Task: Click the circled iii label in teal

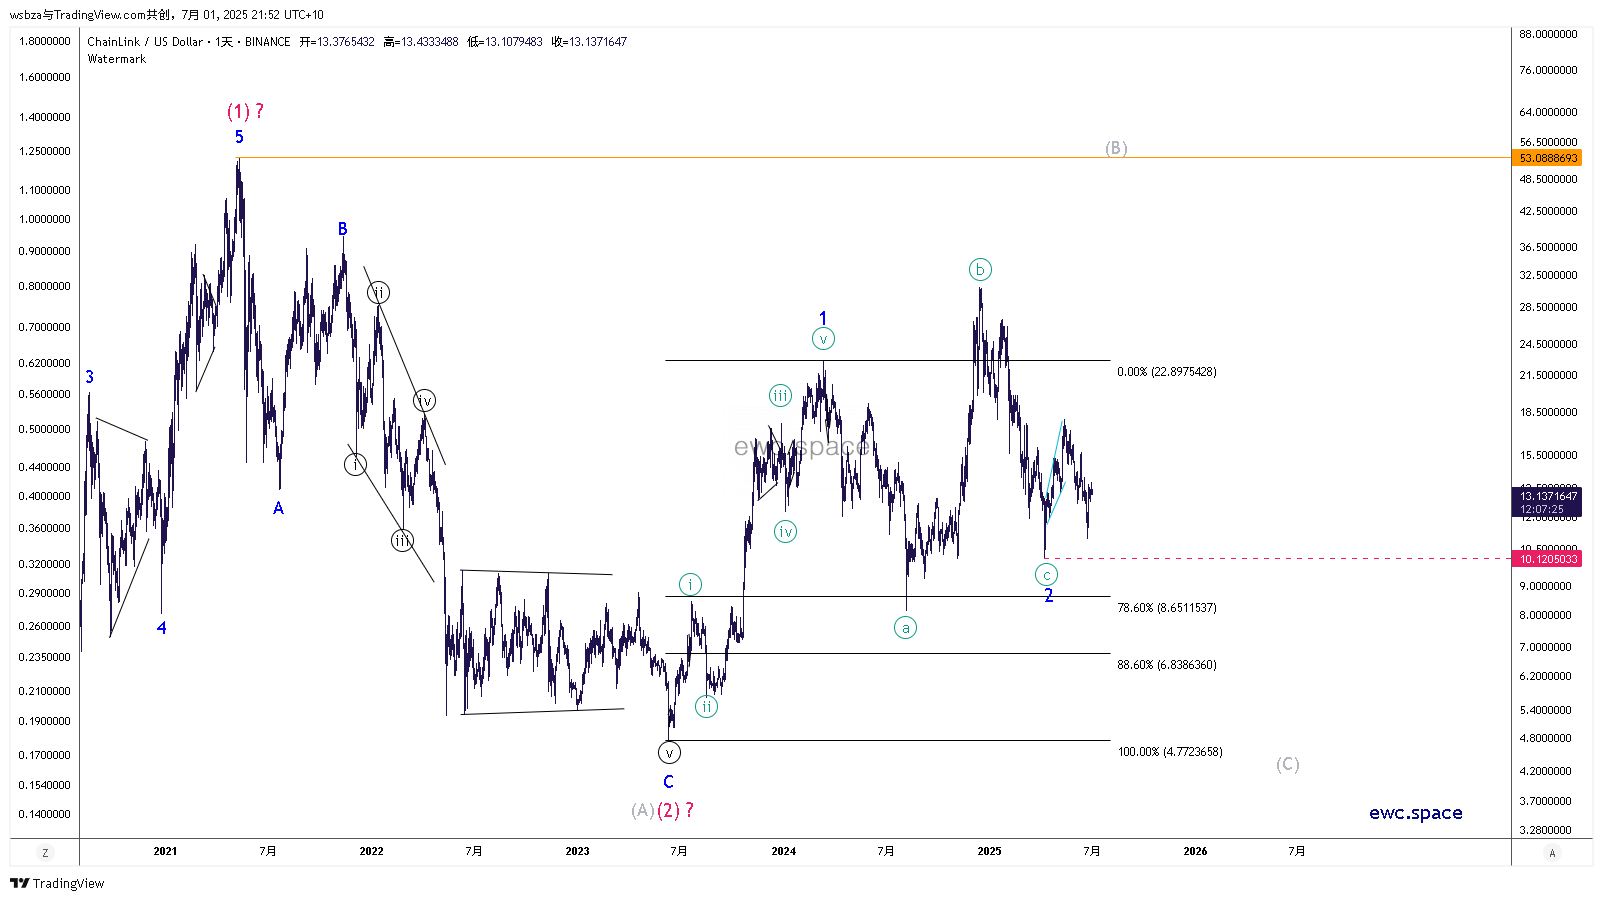Action: point(780,396)
